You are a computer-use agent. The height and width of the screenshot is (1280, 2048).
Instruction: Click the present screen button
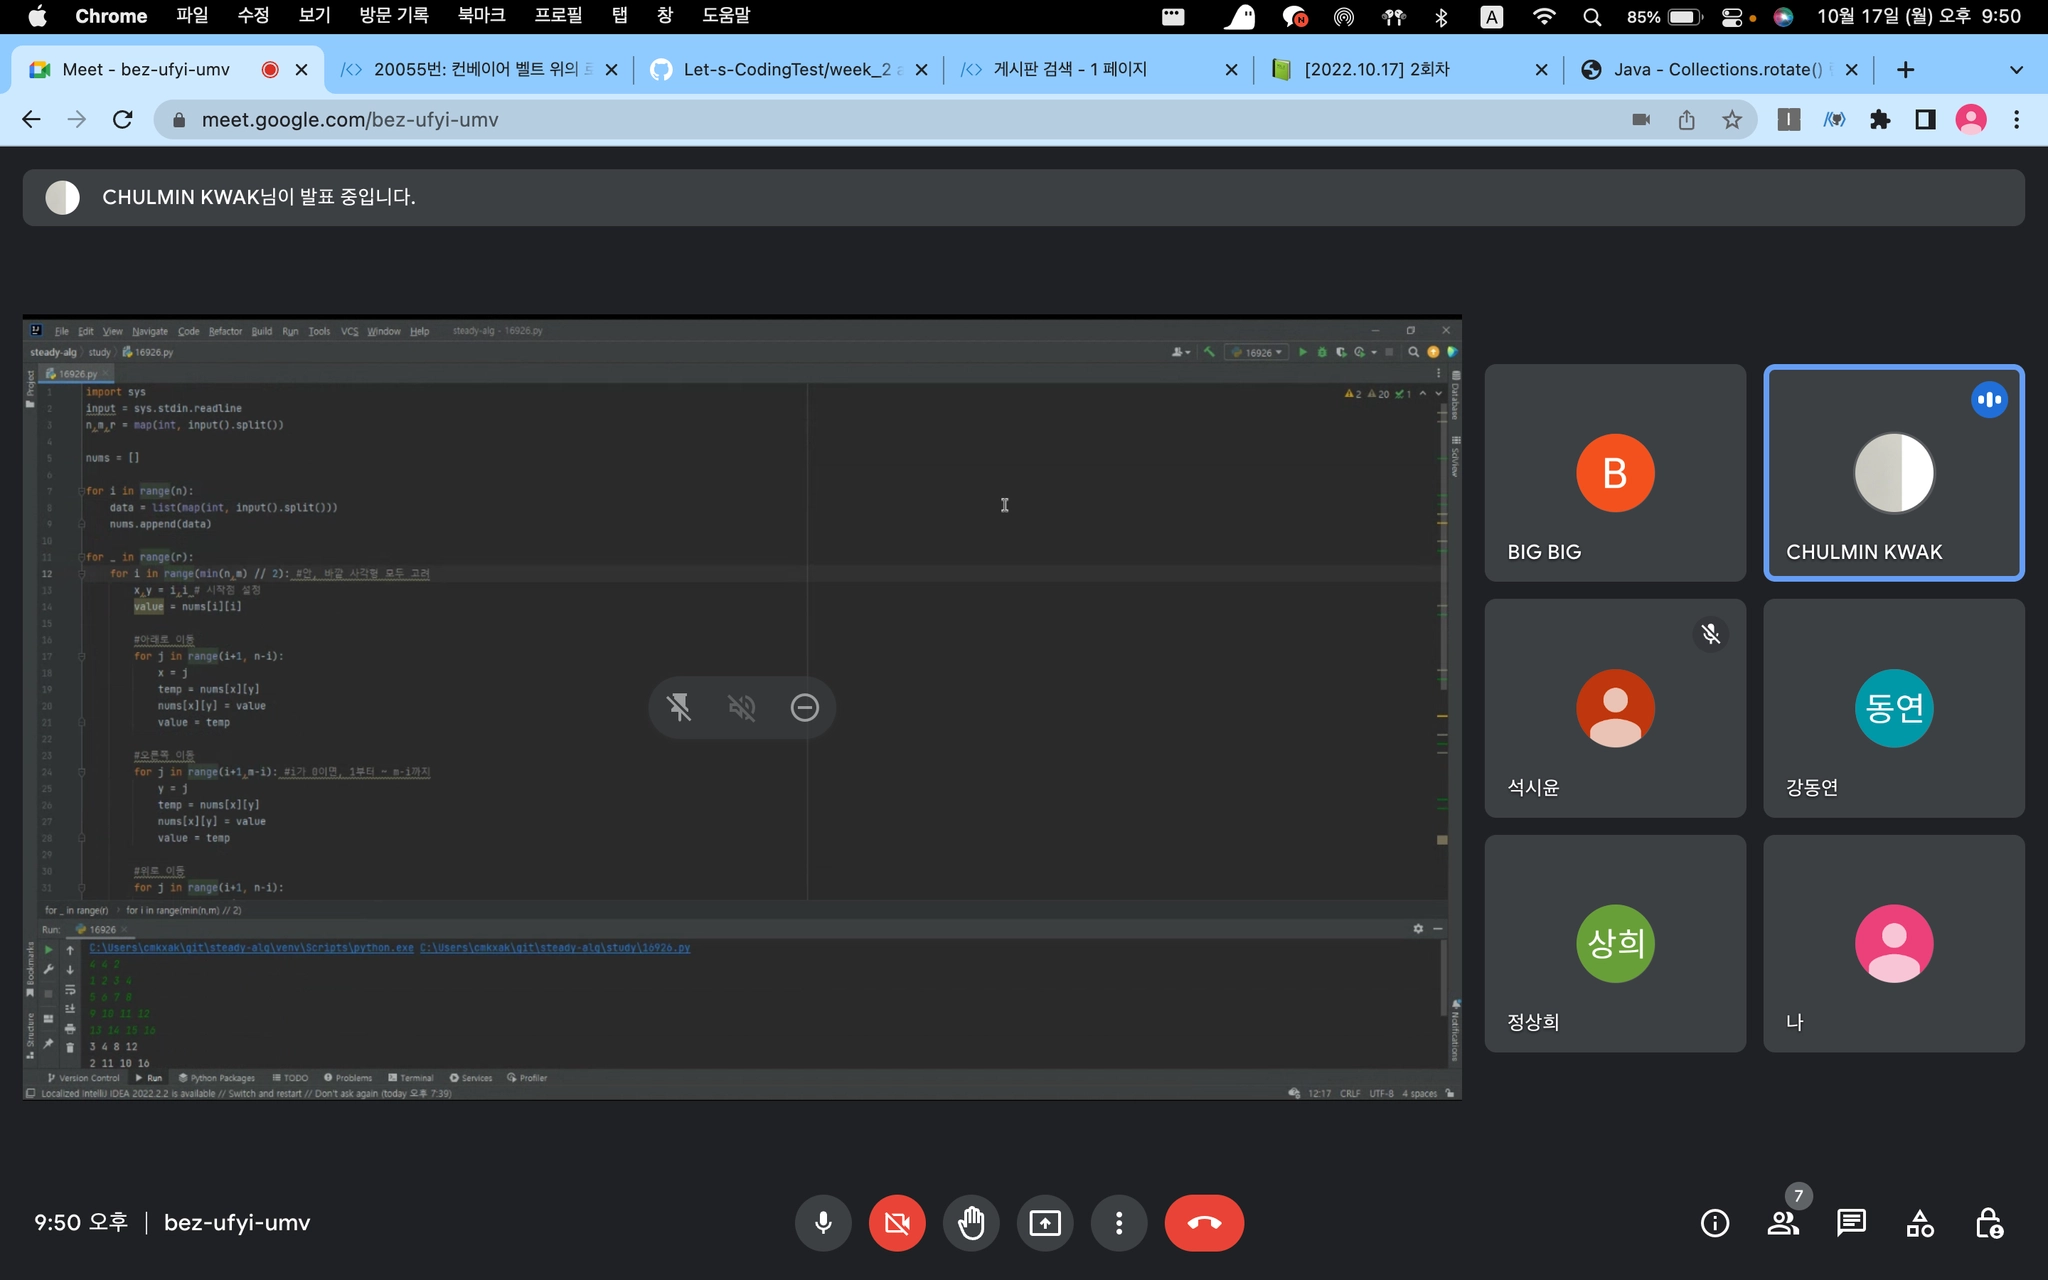1045,1222
